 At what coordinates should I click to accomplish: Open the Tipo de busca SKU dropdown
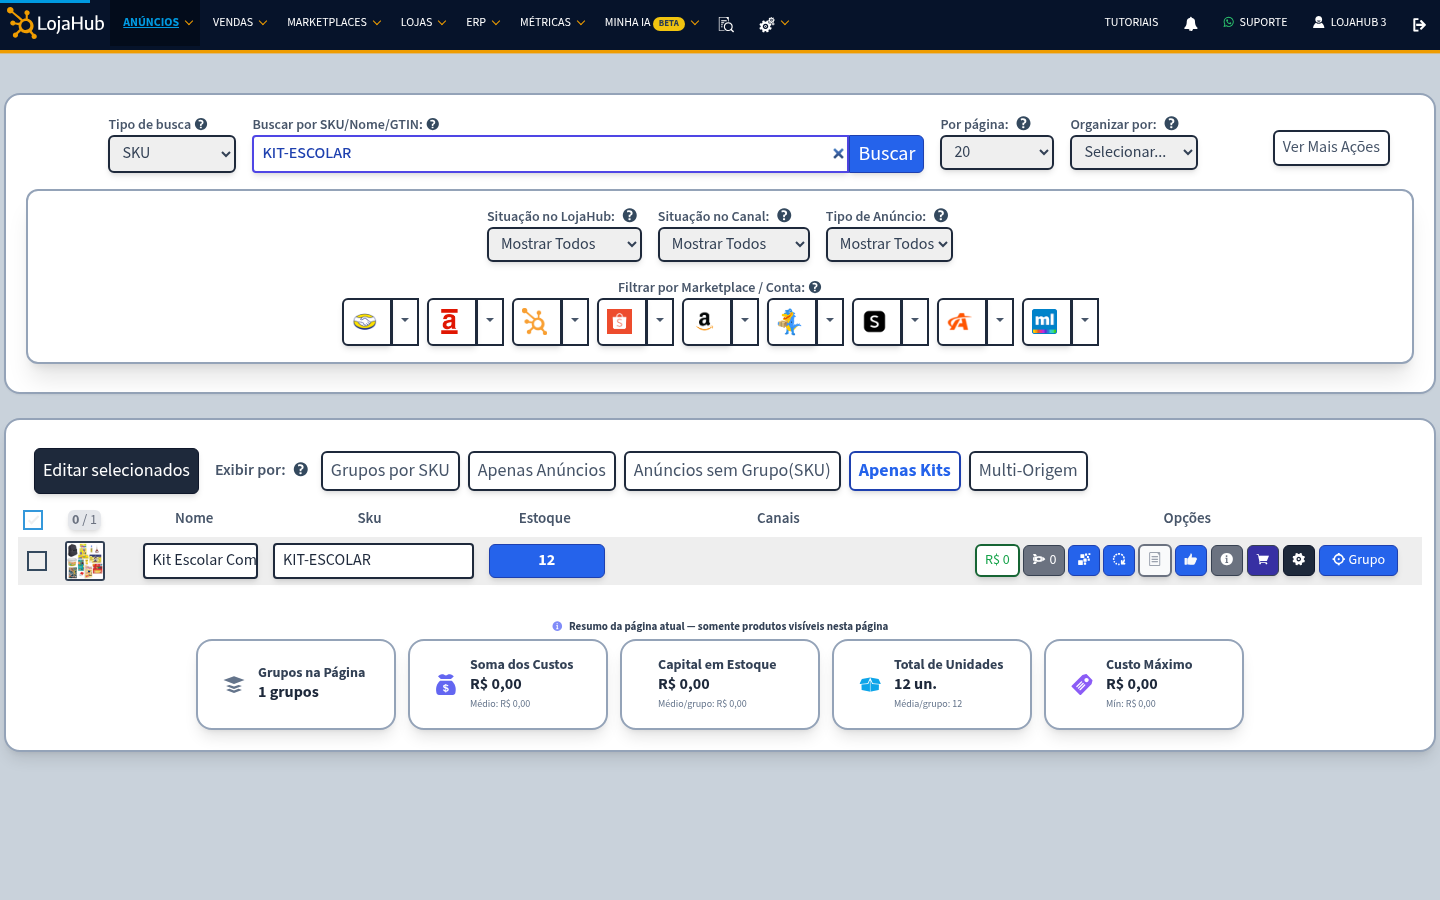click(172, 154)
